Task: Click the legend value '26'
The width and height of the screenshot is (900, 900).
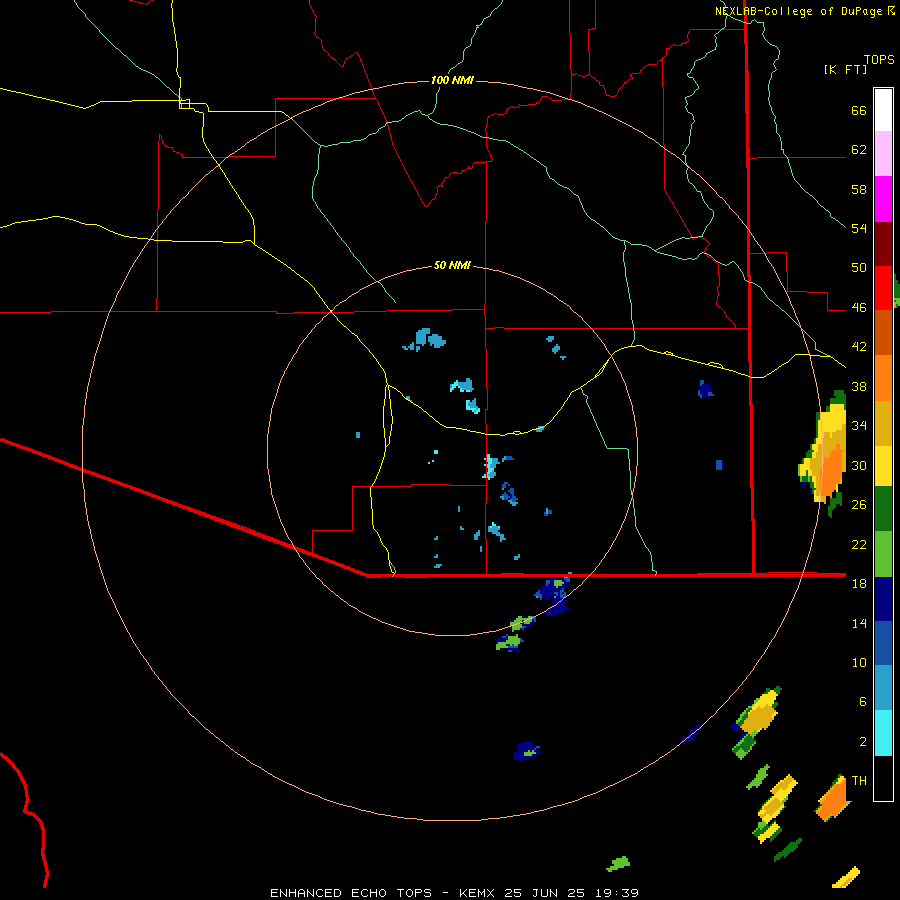Action: (x=859, y=505)
